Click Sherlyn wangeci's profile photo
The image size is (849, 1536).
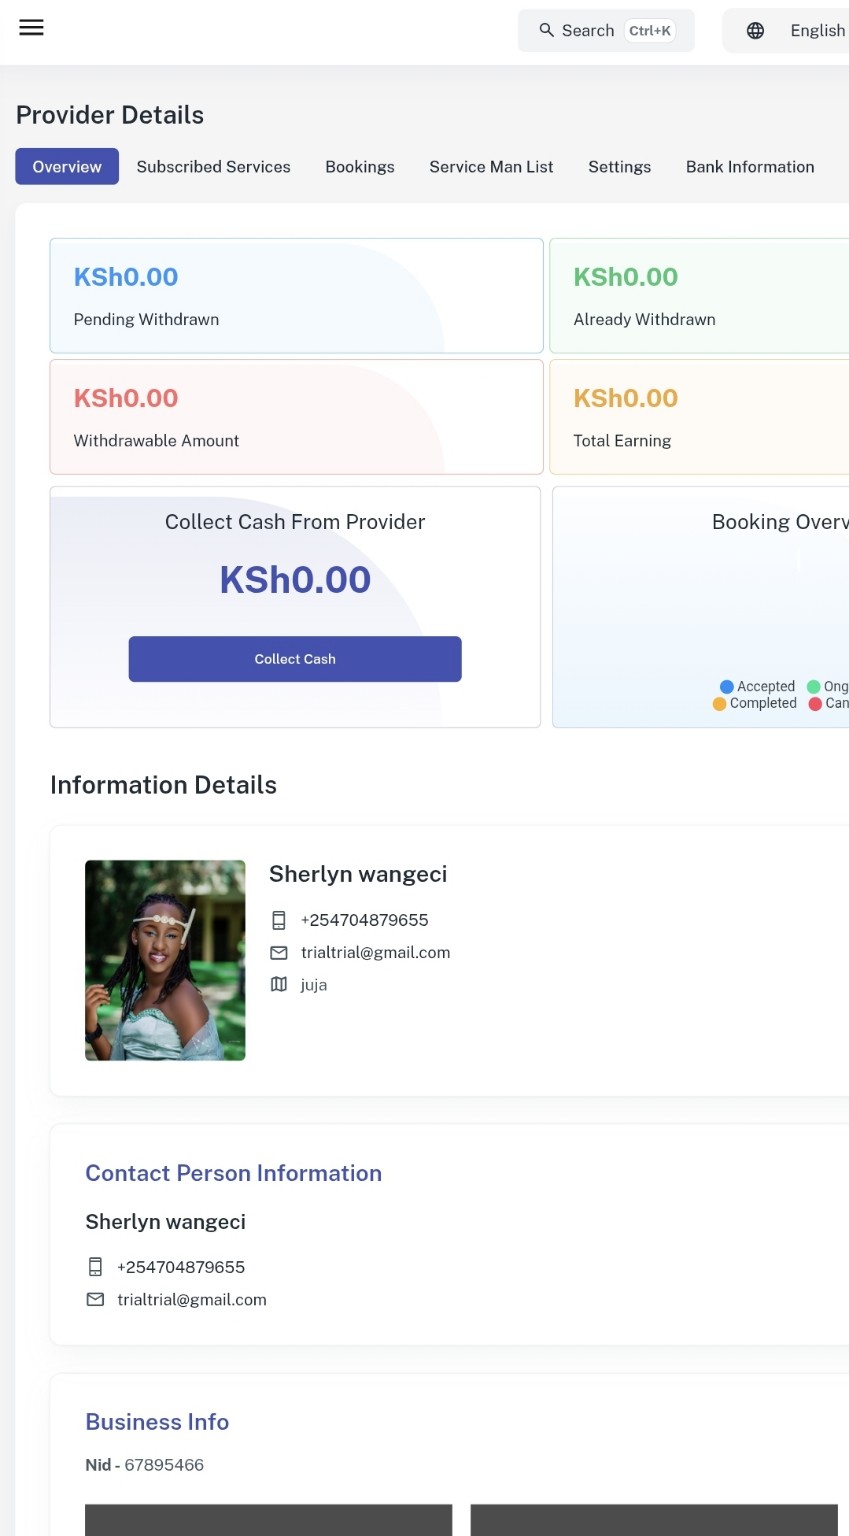point(165,960)
